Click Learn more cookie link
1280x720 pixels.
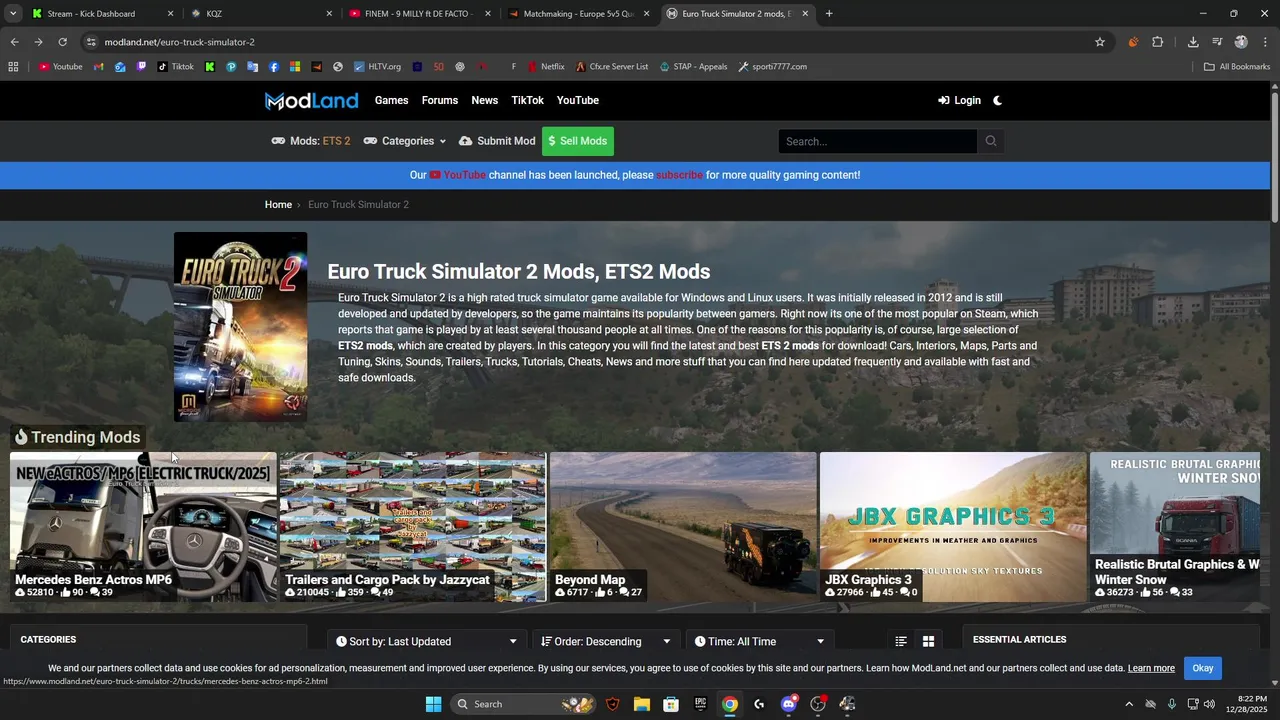[x=1151, y=668]
